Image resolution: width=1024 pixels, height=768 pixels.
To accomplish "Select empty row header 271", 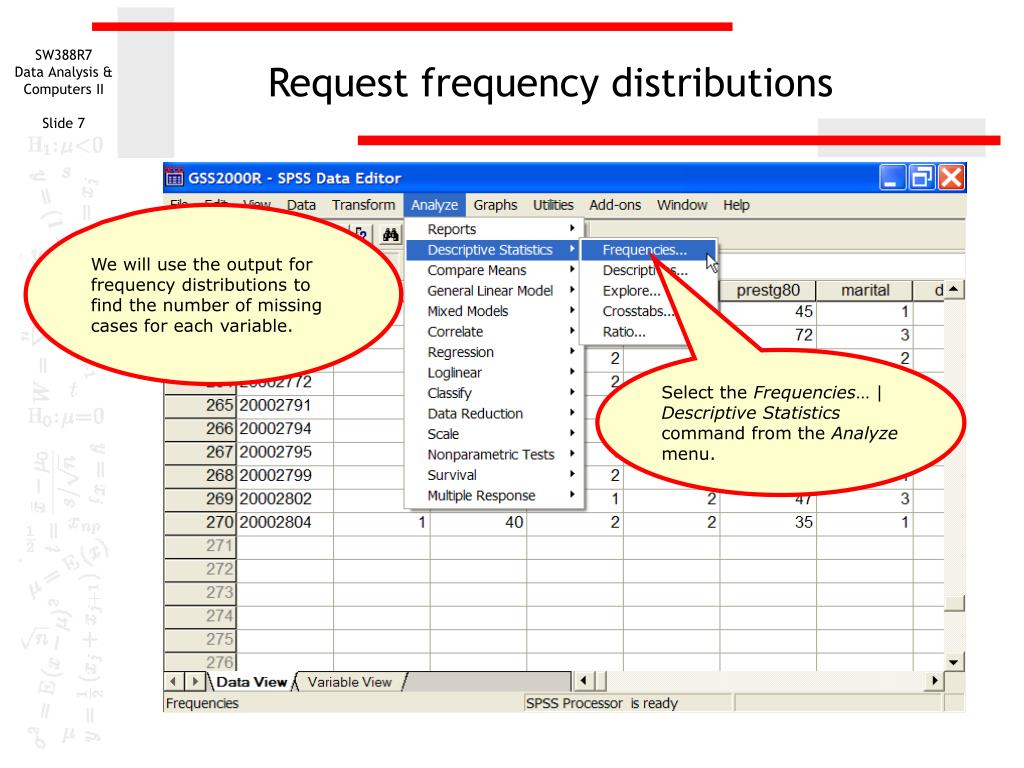I will point(200,546).
